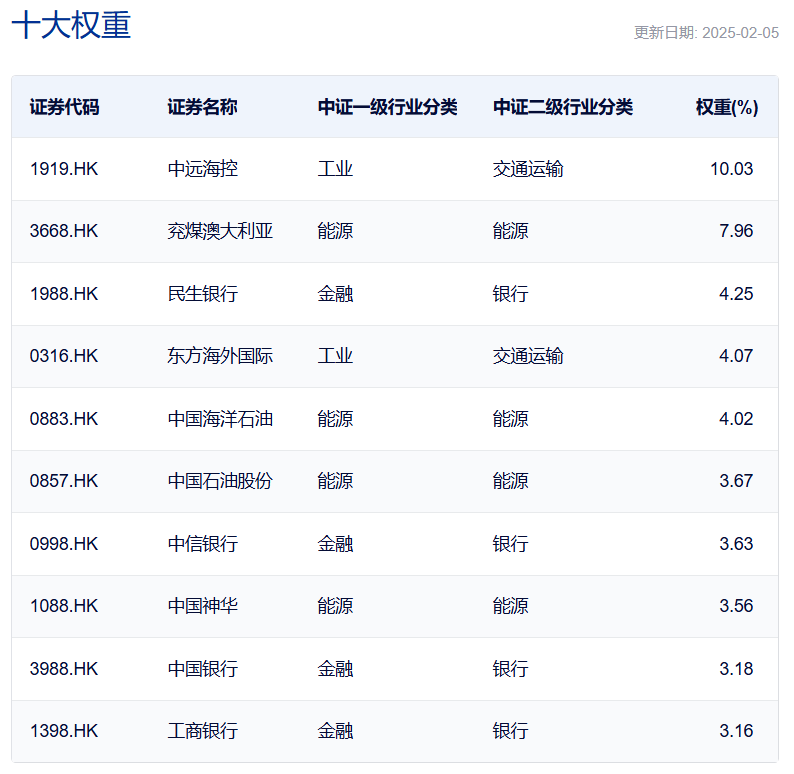Image resolution: width=794 pixels, height=774 pixels.
Task: Select the 东方海外国际 row name
Action: [x=220, y=356]
